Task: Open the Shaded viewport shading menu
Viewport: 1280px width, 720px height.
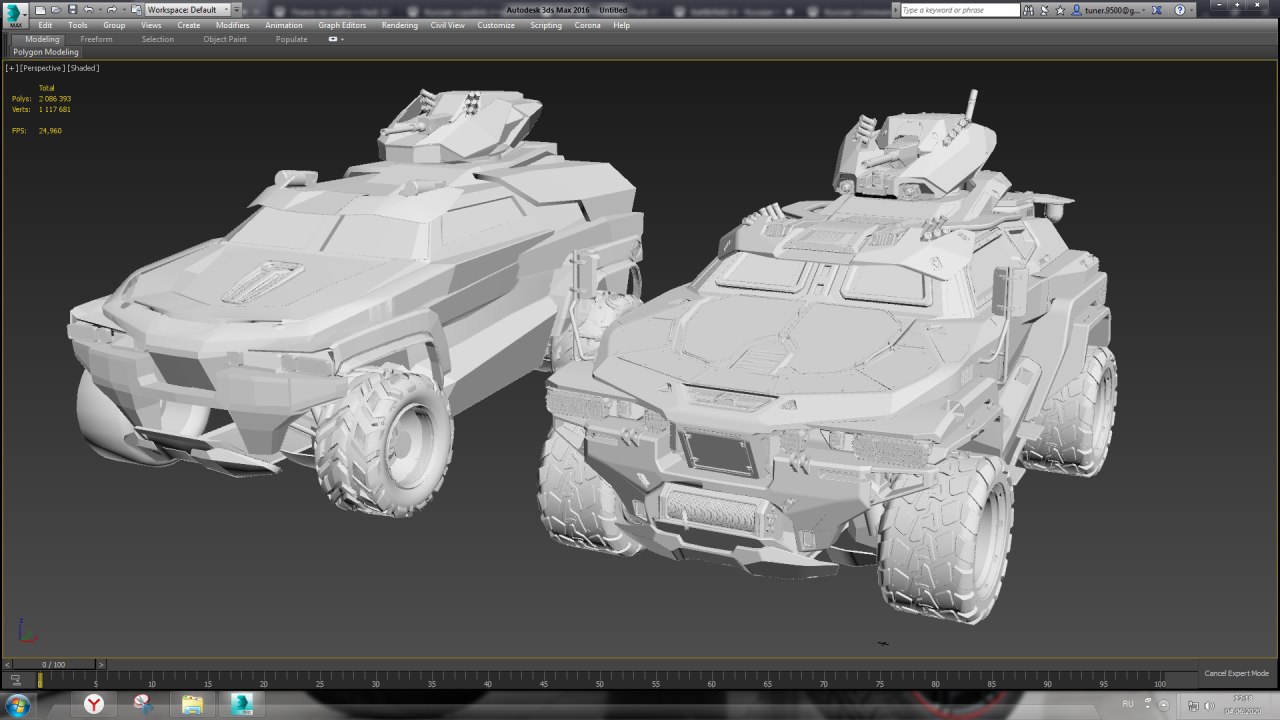Action: 84,68
